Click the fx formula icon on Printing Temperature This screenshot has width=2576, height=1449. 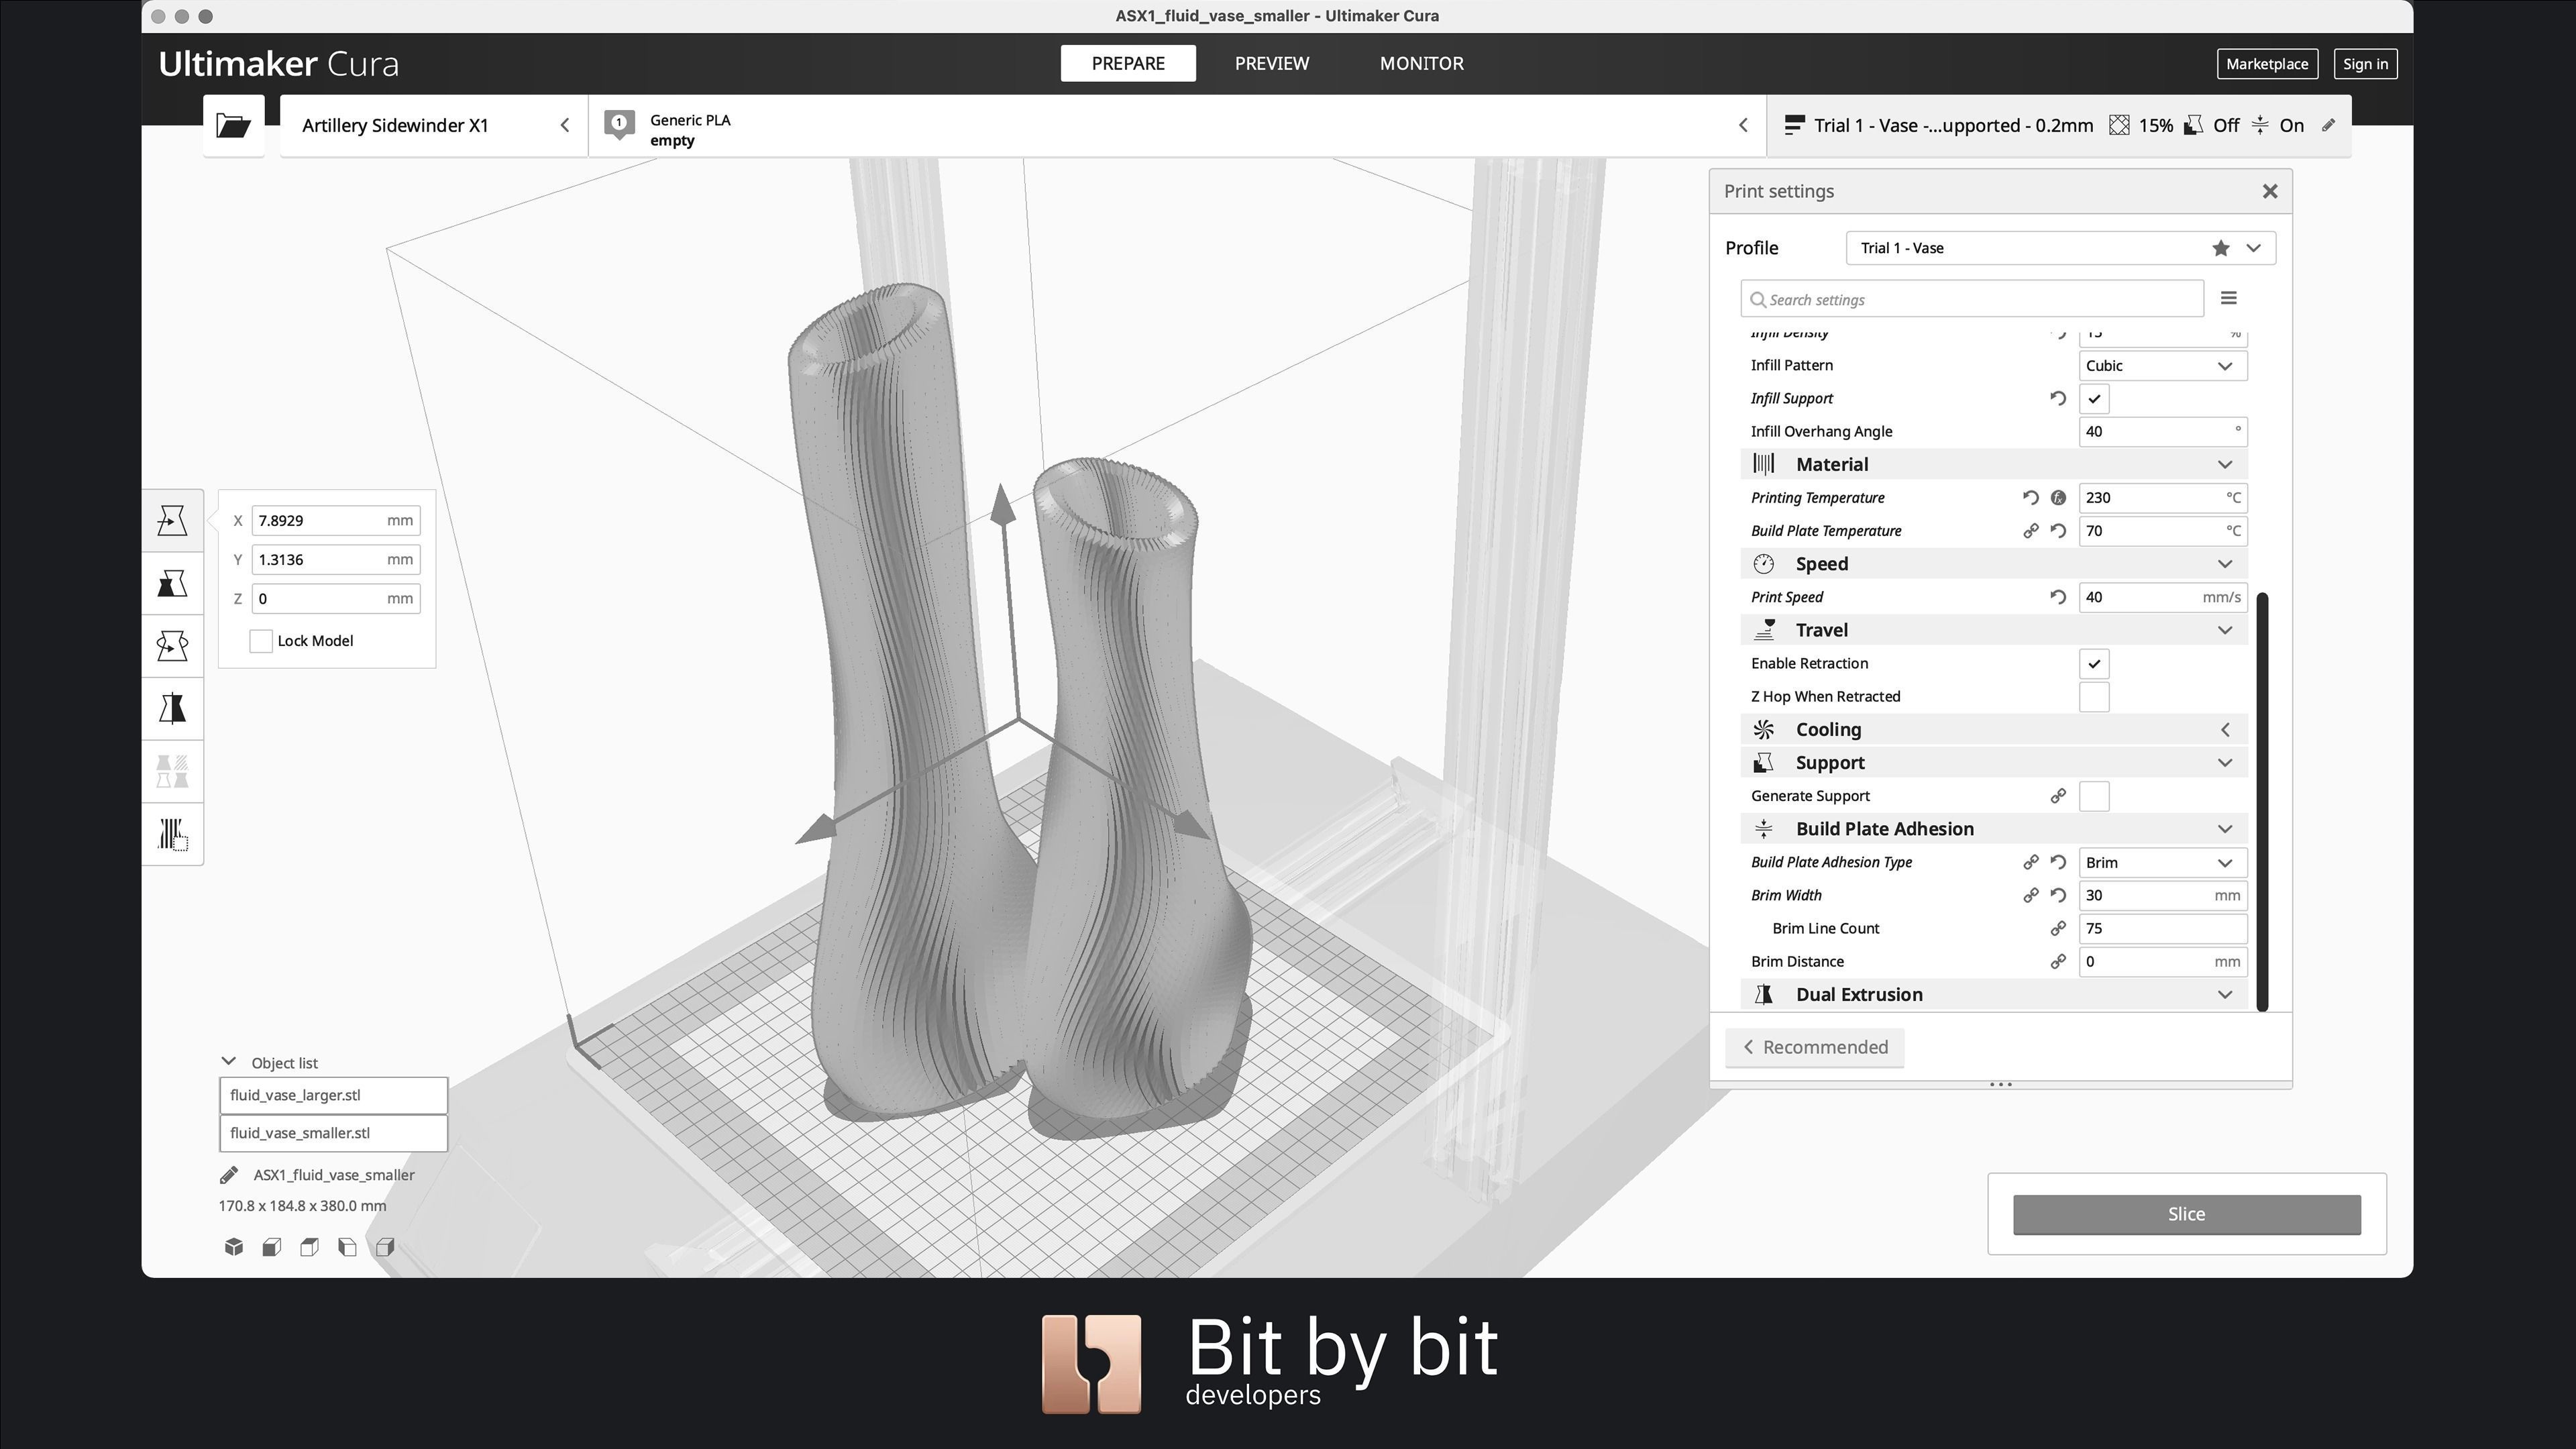pos(2058,498)
